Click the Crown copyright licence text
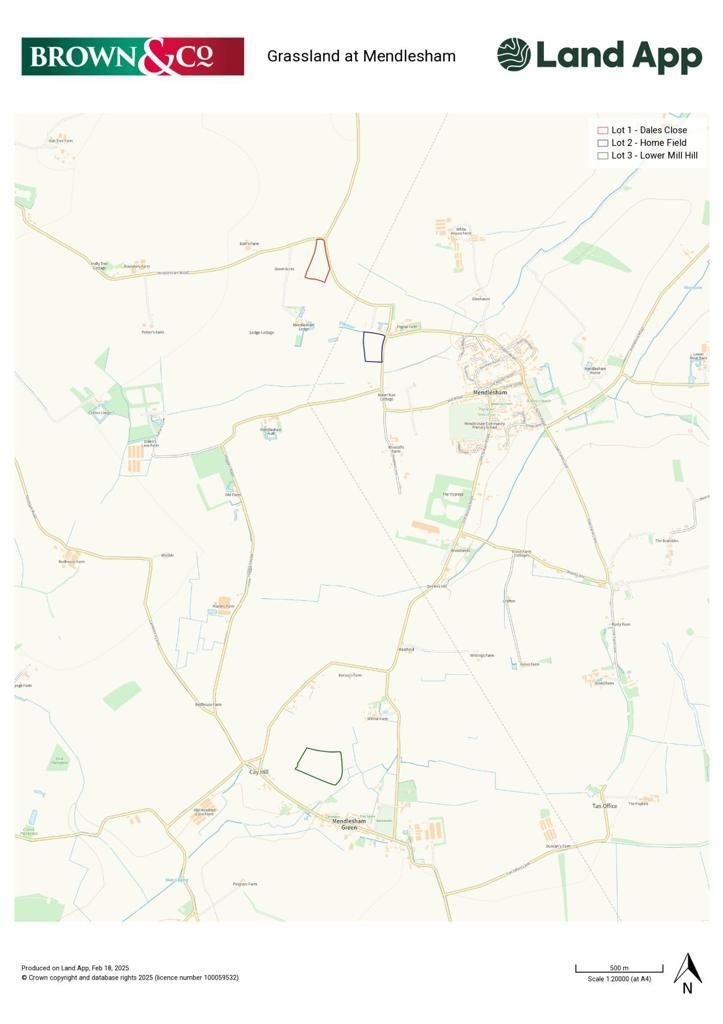The image size is (723, 1024). (x=130, y=978)
